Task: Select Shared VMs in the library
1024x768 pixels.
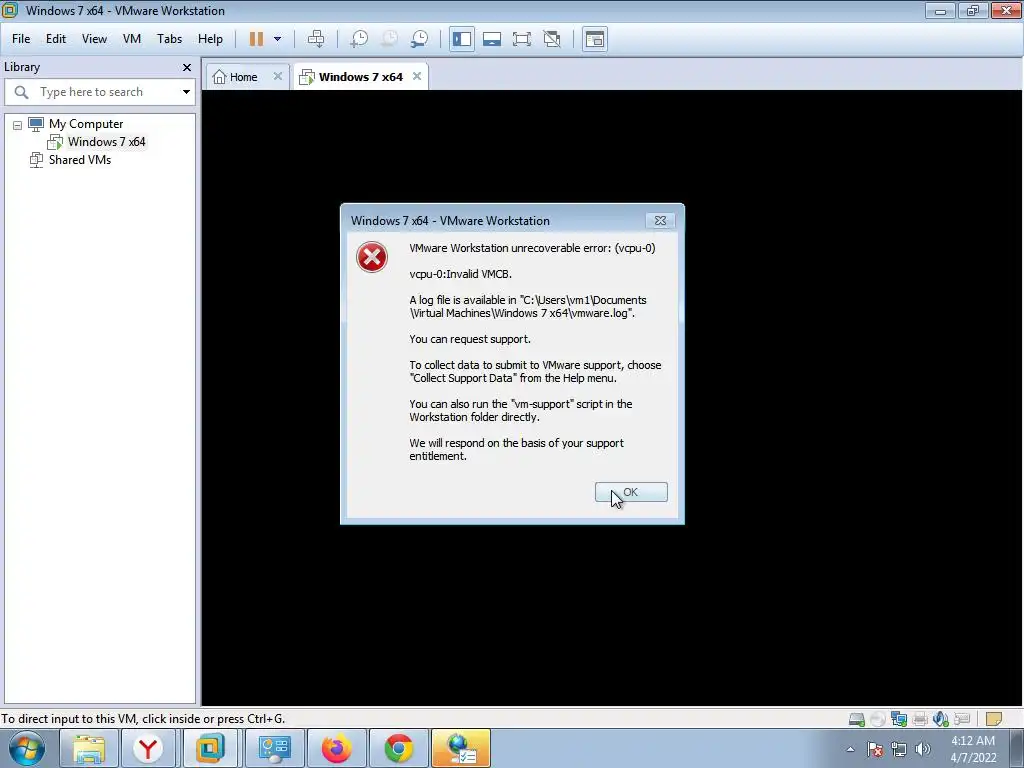Action: pyautogui.click(x=80, y=160)
